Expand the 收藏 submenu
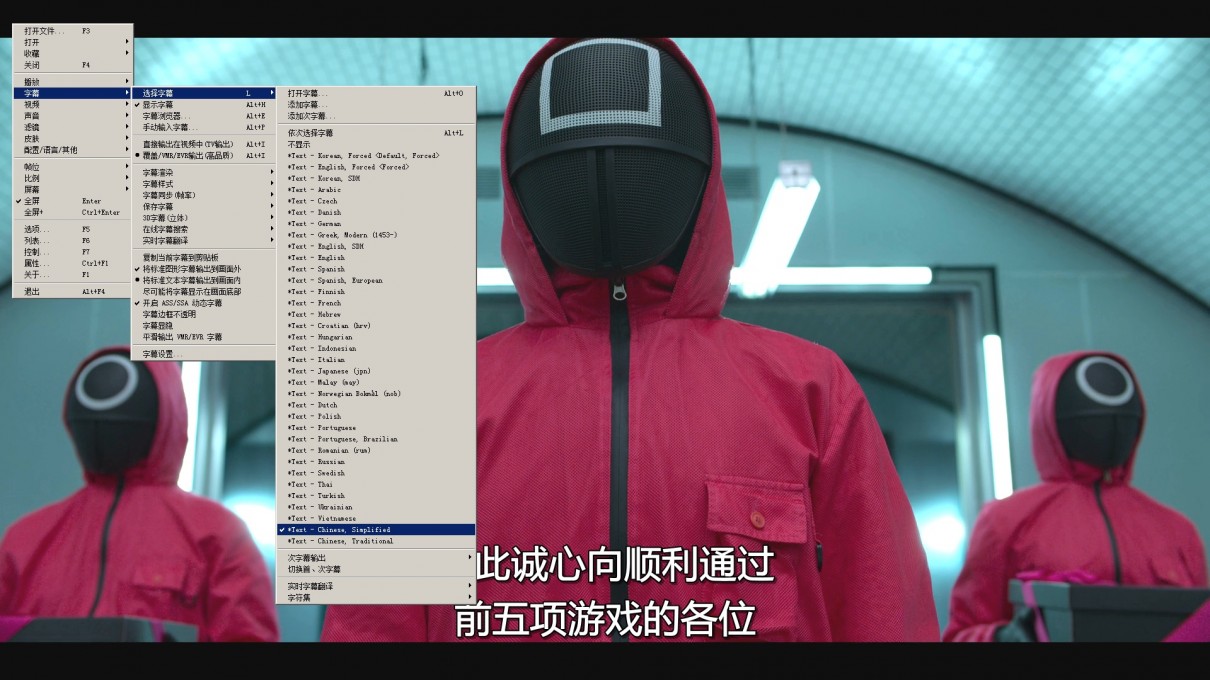The height and width of the screenshot is (680, 1210). click(x=73, y=53)
